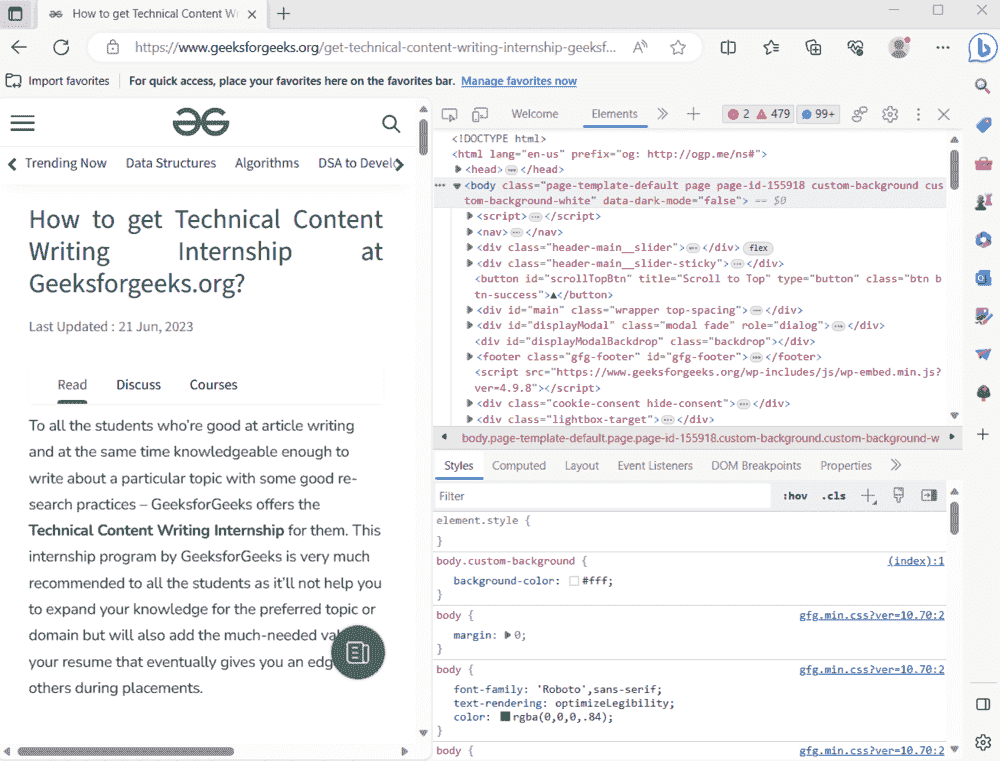The width and height of the screenshot is (1000, 761).
Task: Open the 99+ issues counter
Action: tap(818, 114)
